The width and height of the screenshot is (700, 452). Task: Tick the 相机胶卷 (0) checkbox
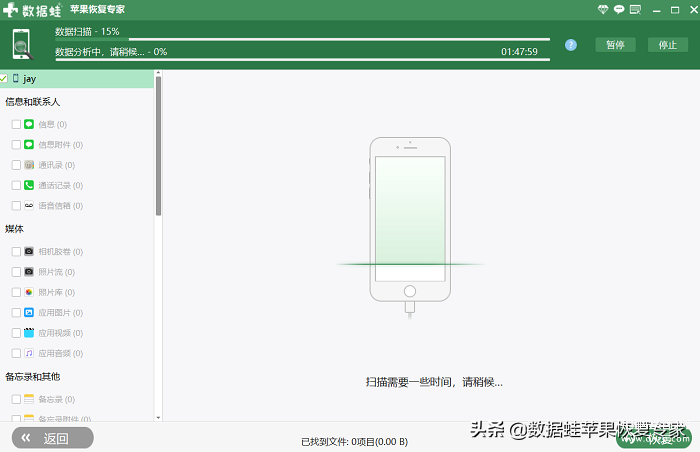16,251
